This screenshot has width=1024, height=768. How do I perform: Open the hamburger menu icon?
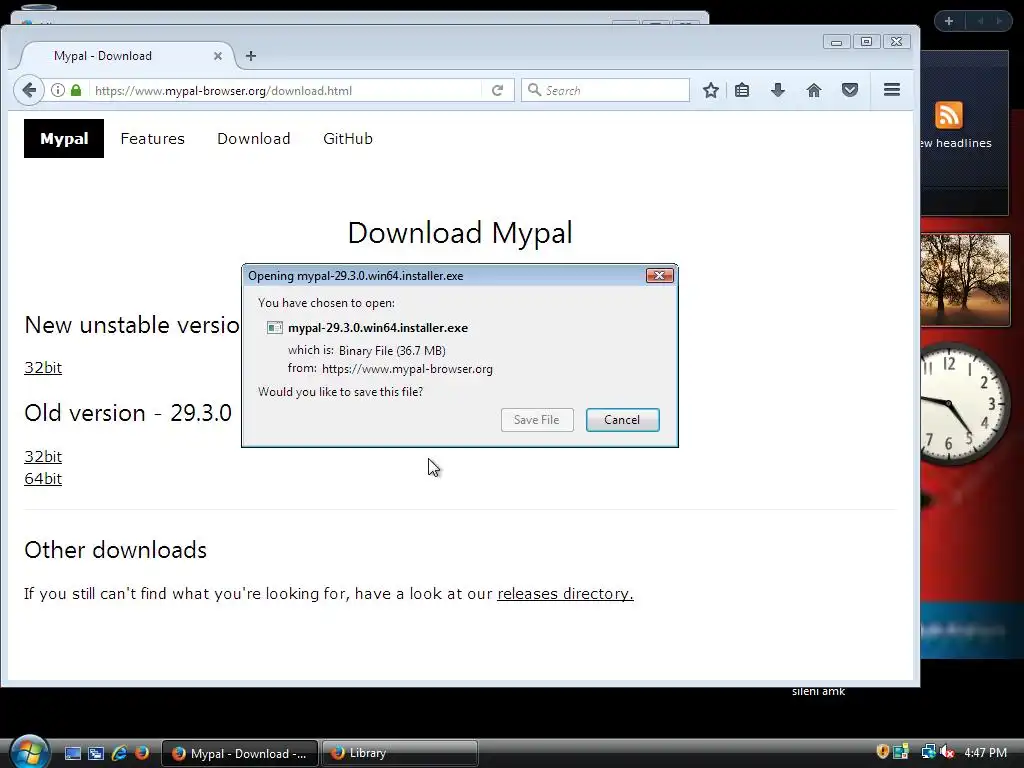point(892,89)
